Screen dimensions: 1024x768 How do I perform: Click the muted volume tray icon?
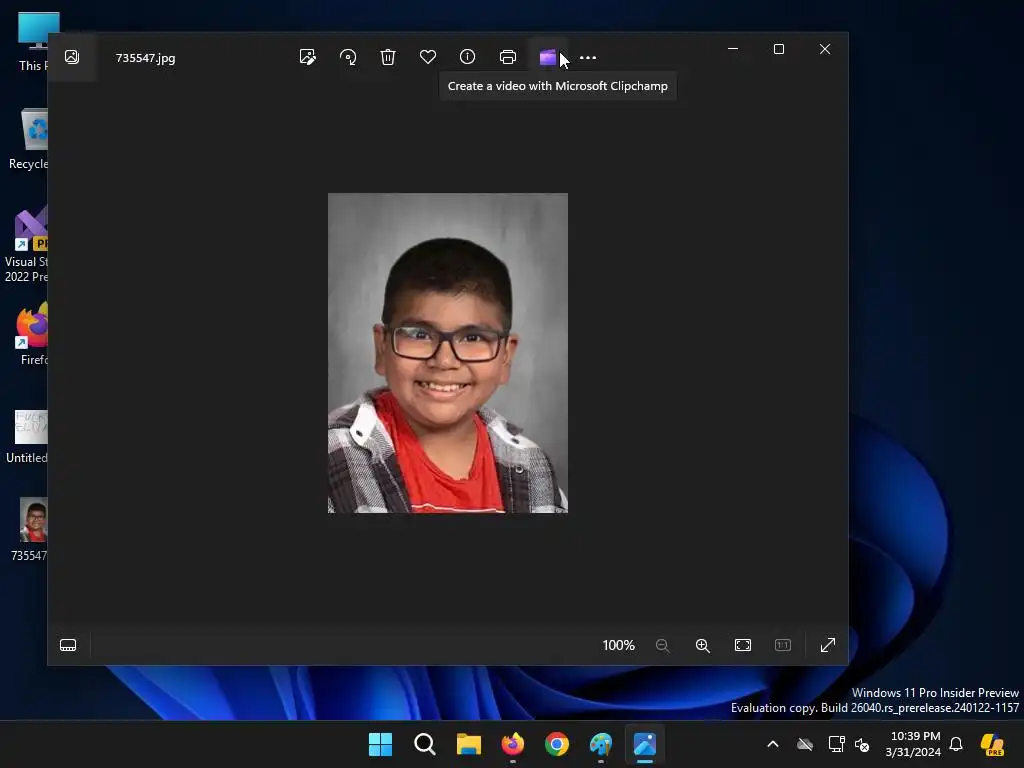pos(862,744)
